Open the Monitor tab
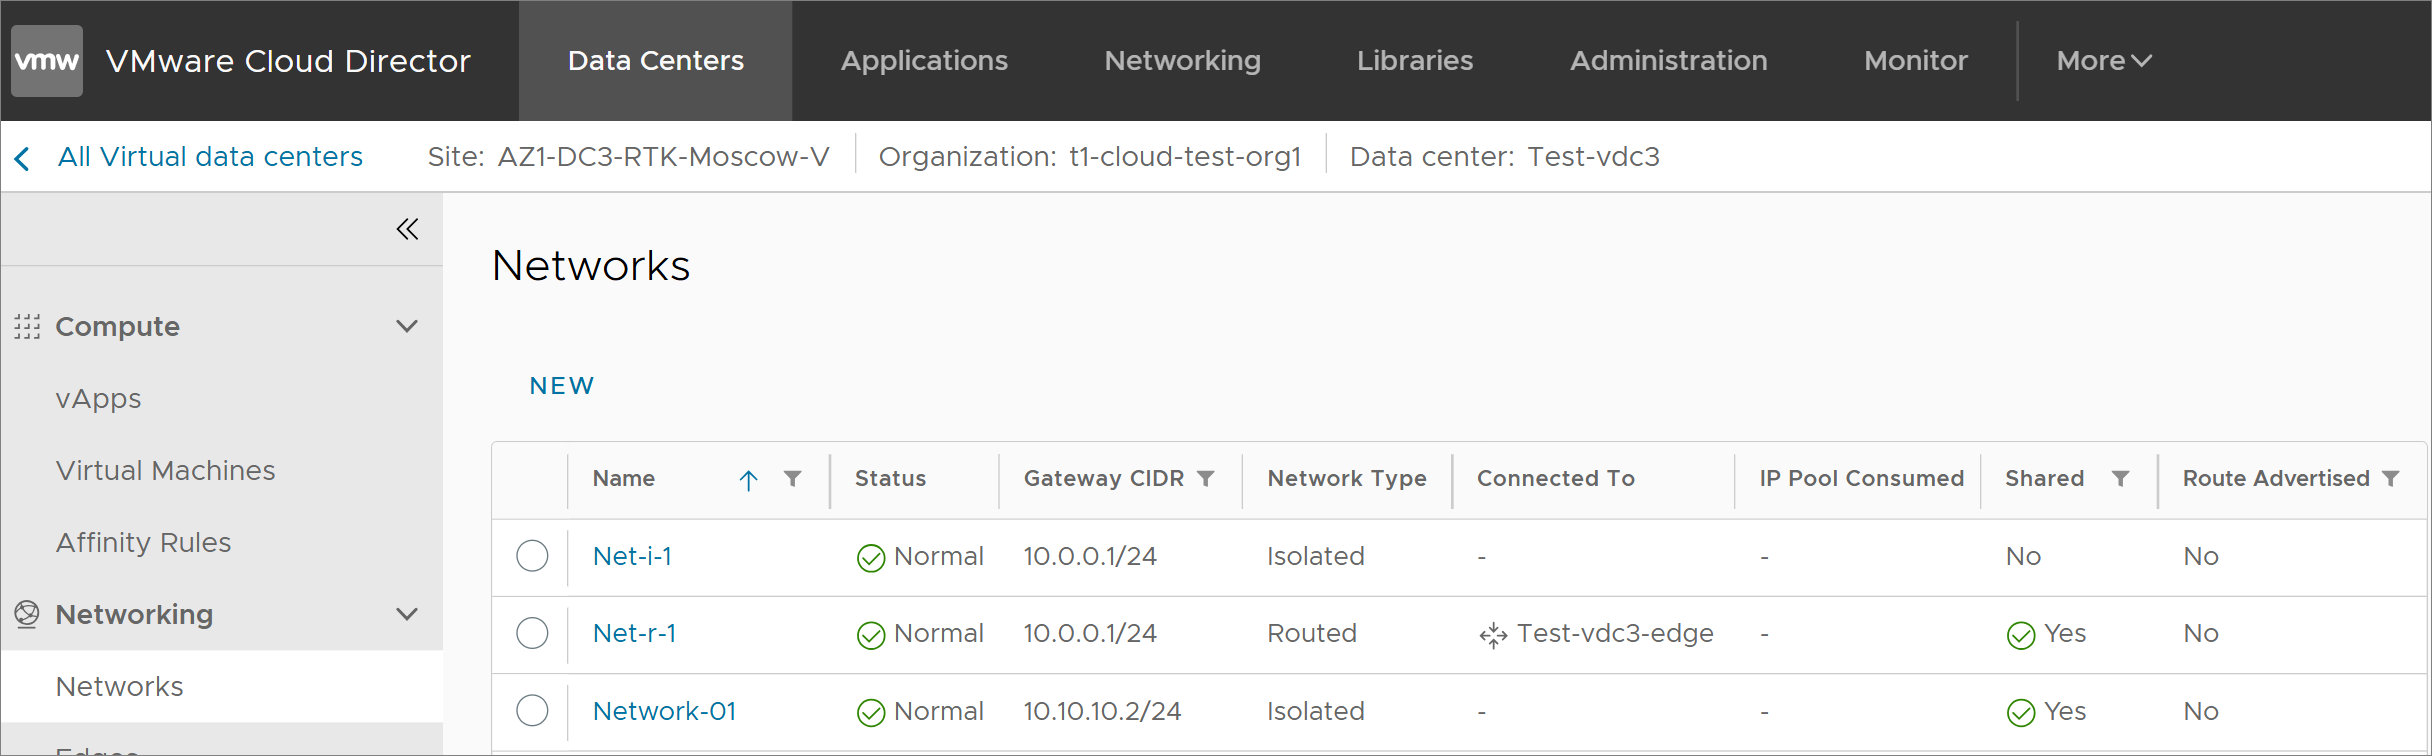Image resolution: width=2432 pixels, height=756 pixels. pos(1916,61)
